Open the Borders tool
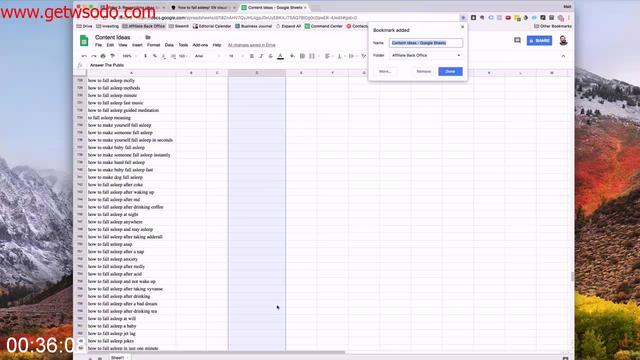The image size is (640, 360). 302,56
